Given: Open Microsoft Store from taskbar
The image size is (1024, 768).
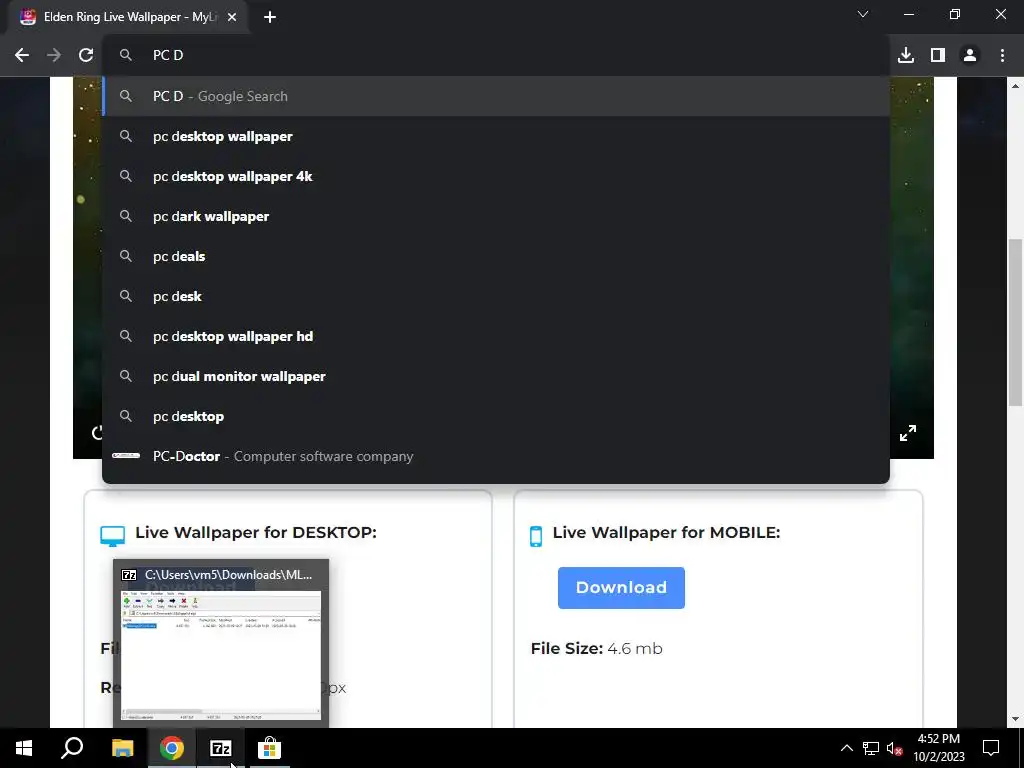Looking at the screenshot, I should [x=269, y=748].
